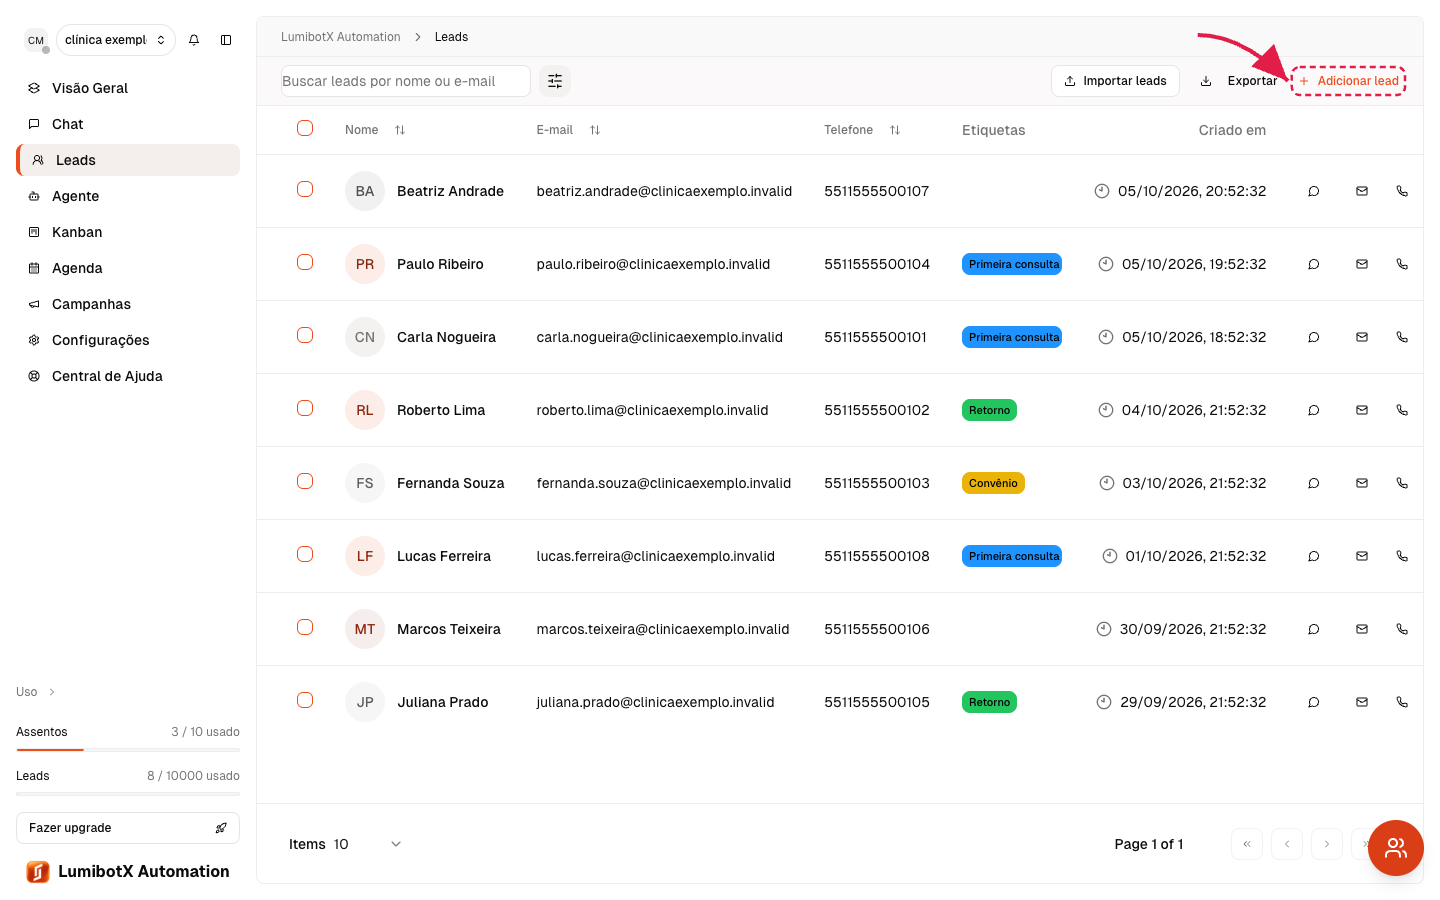Check the Juliana Prado row checkbox

click(x=305, y=700)
